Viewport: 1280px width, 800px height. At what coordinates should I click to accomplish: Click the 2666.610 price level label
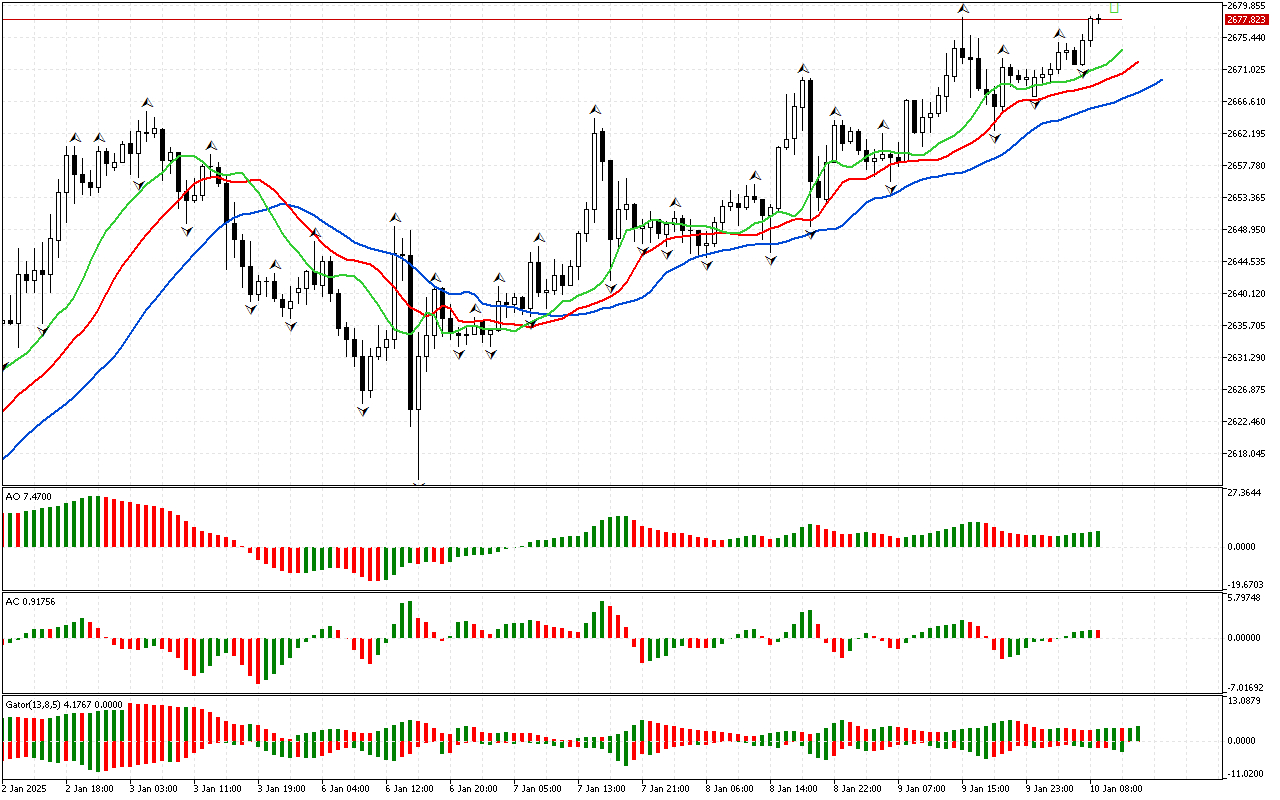coord(1246,102)
